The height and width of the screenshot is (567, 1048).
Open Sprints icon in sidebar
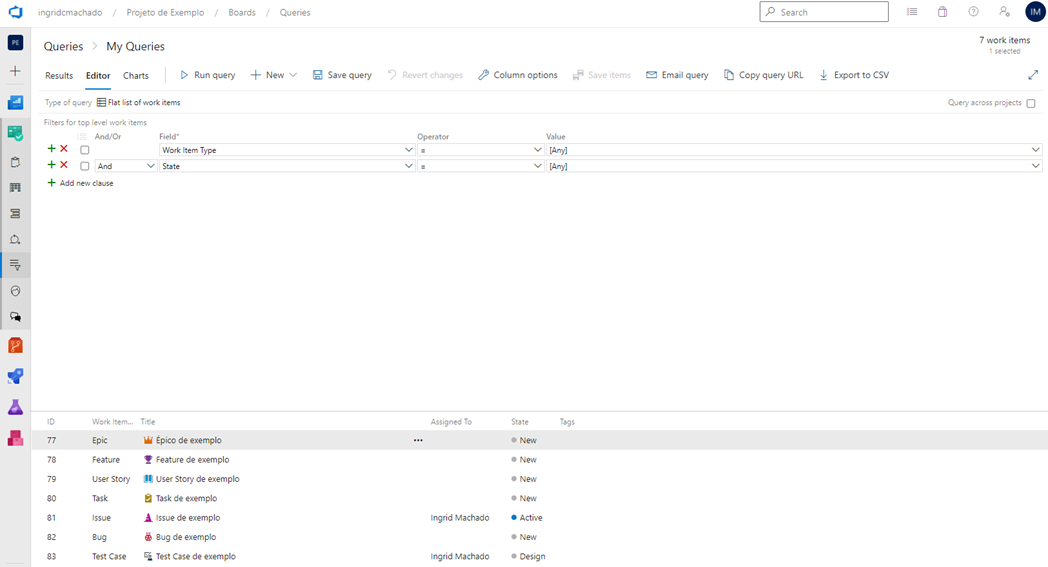coord(15,239)
